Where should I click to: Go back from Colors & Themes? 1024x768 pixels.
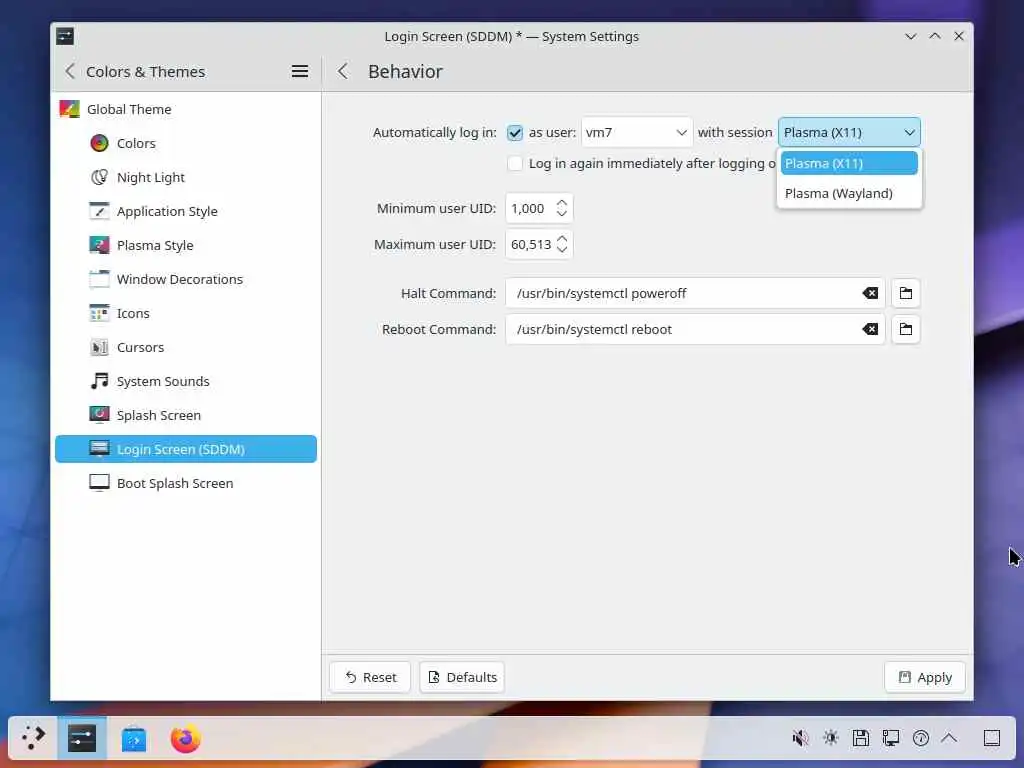[70, 71]
